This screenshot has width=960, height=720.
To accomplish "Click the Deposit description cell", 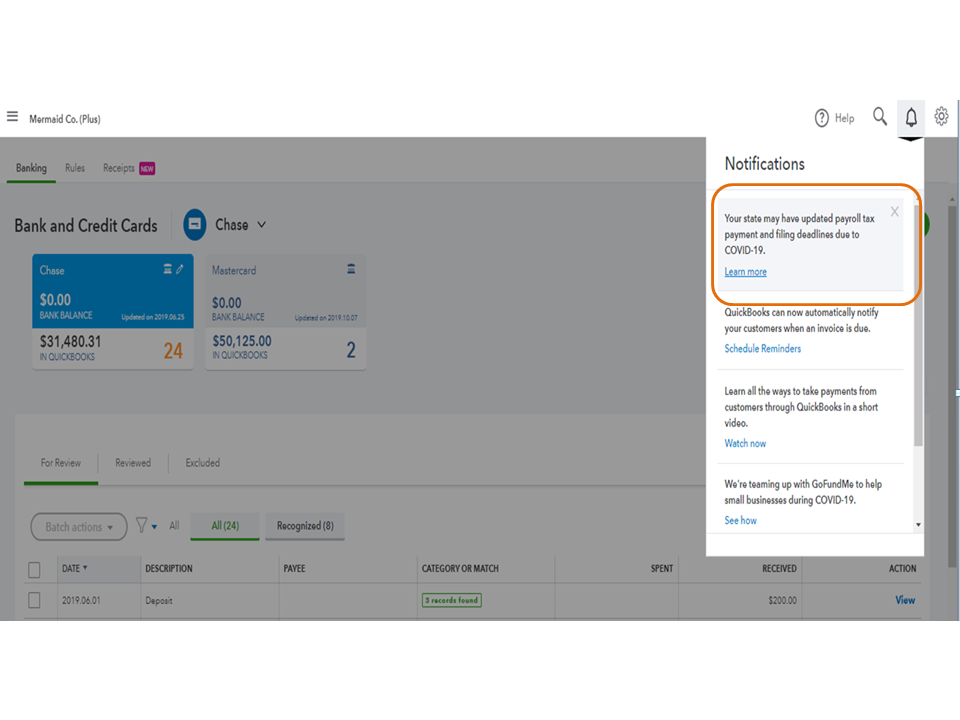I will click(x=159, y=601).
